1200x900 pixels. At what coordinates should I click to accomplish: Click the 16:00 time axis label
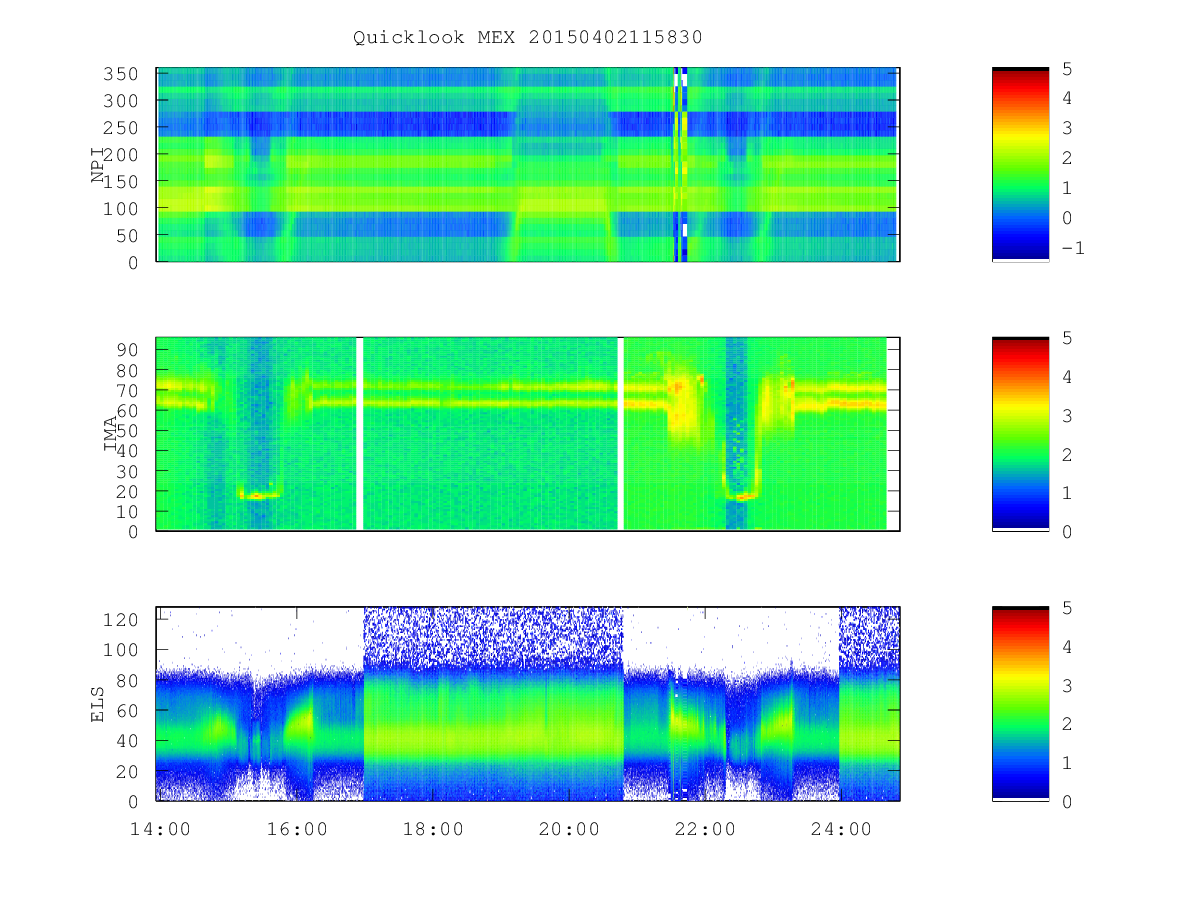pyautogui.click(x=297, y=829)
